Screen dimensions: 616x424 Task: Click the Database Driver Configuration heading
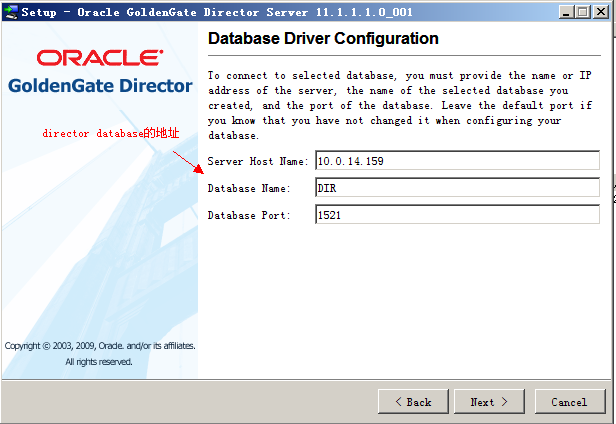tap(323, 39)
